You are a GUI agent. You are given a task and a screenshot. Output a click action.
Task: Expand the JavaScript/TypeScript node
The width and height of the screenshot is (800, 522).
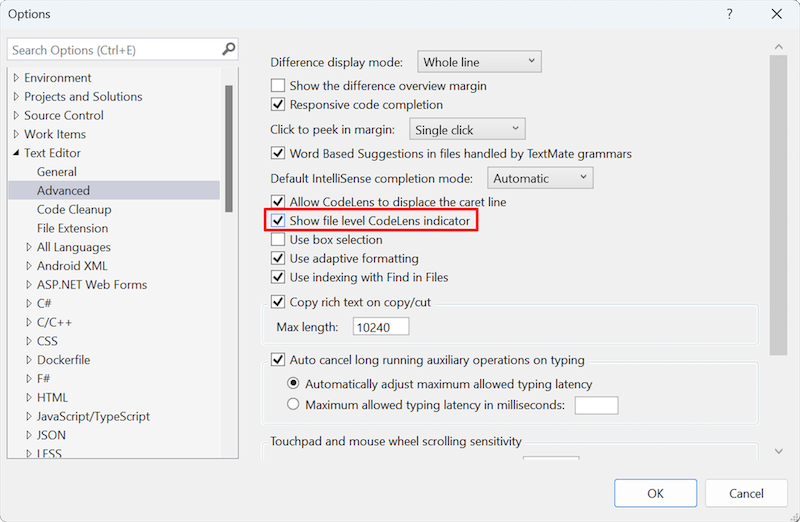click(x=29, y=416)
